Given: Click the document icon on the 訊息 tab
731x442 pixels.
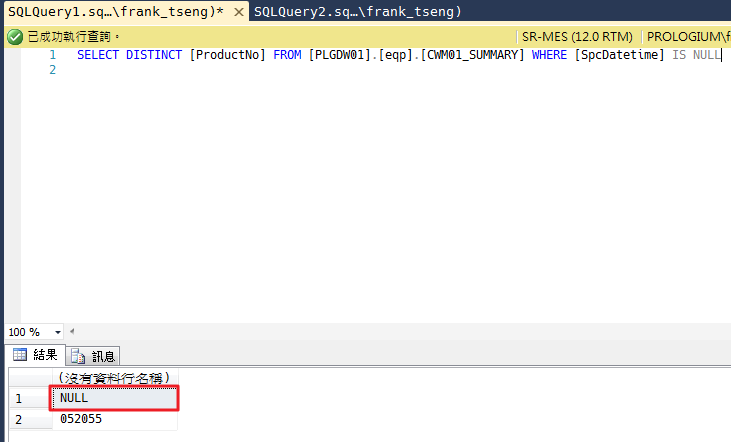Looking at the screenshot, I should 78,356.
